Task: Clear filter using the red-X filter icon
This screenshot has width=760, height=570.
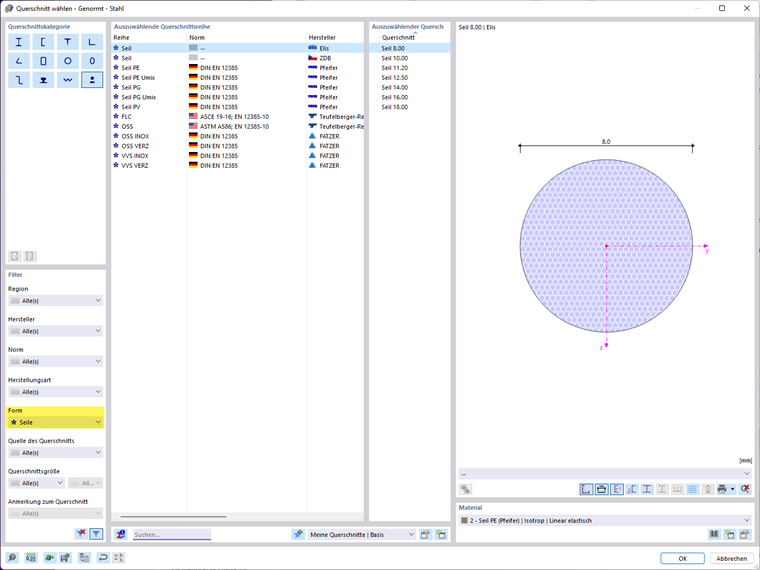Action: (81, 534)
